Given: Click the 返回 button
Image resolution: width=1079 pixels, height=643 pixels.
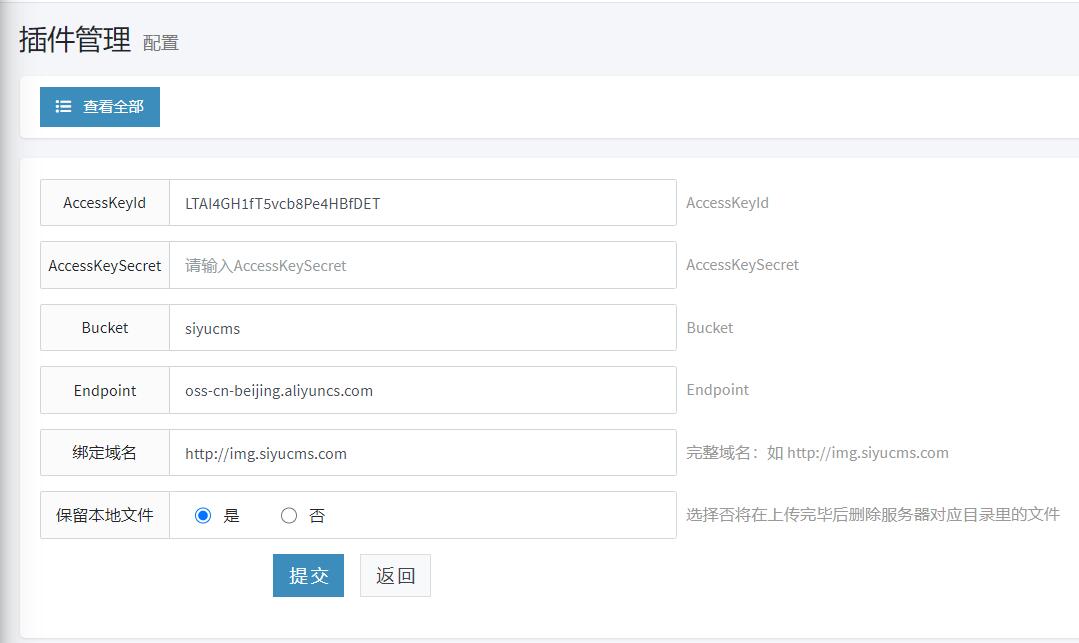Looking at the screenshot, I should [395, 576].
